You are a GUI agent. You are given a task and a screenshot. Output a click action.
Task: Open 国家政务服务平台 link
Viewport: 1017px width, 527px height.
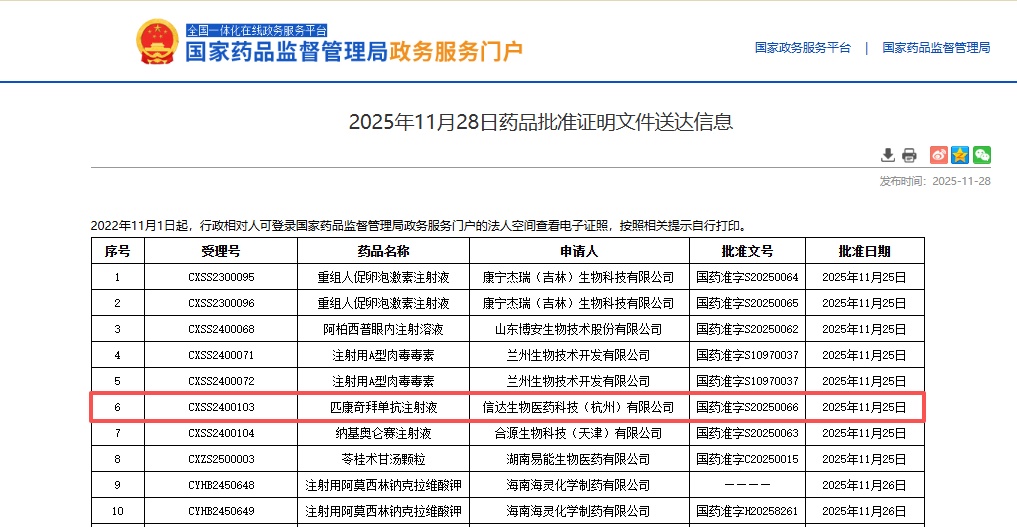[x=802, y=48]
